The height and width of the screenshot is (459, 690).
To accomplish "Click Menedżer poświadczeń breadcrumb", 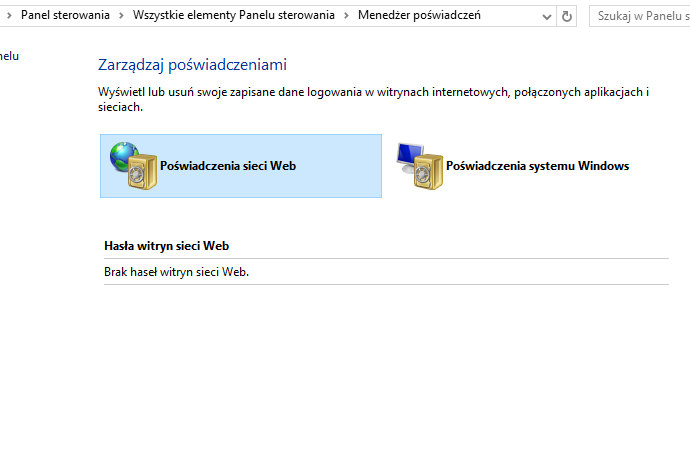I will point(419,15).
